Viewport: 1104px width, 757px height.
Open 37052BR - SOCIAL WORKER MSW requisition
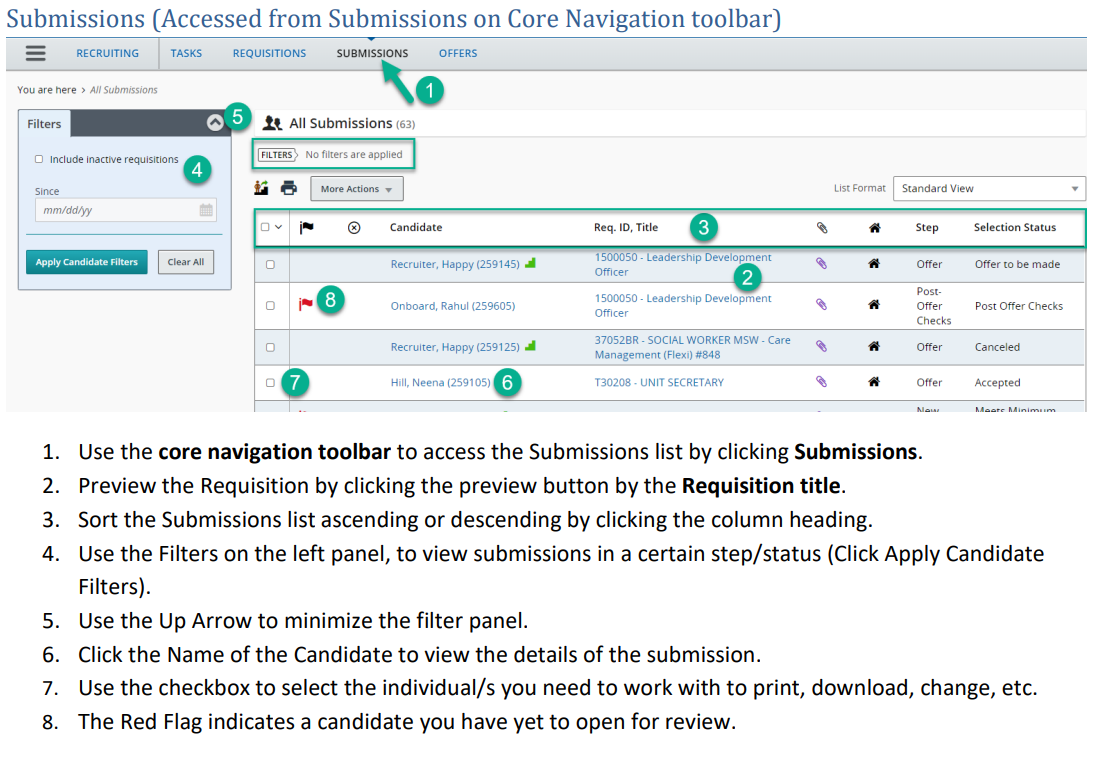pyautogui.click(x=692, y=347)
